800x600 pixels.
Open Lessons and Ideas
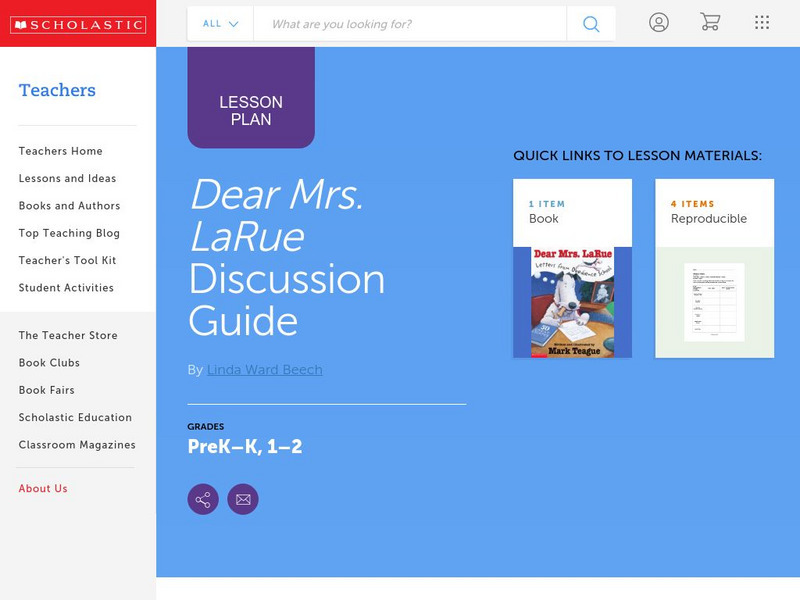click(x=65, y=178)
